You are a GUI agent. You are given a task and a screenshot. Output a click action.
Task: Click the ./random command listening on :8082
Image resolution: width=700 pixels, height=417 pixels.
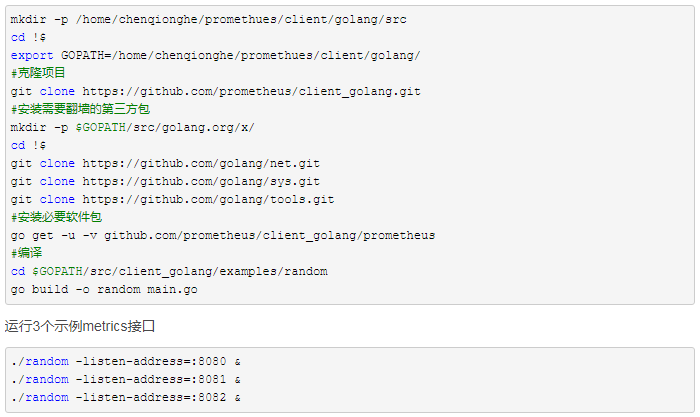pyautogui.click(x=126, y=397)
